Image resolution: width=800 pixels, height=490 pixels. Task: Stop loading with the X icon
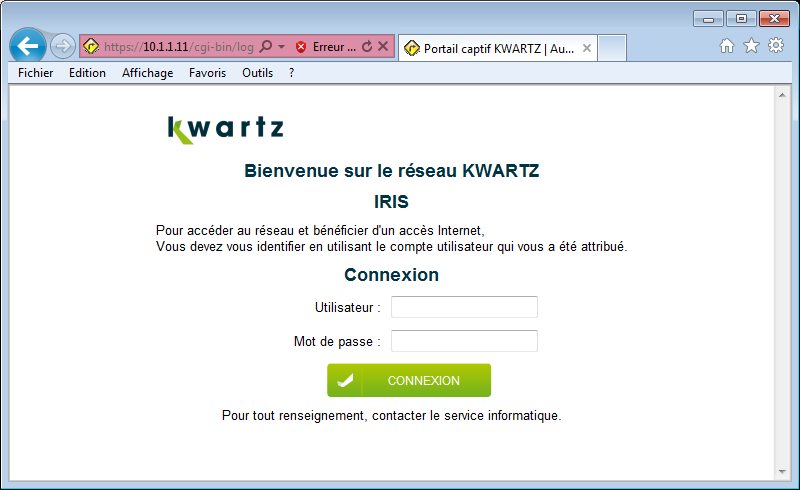pos(383,46)
